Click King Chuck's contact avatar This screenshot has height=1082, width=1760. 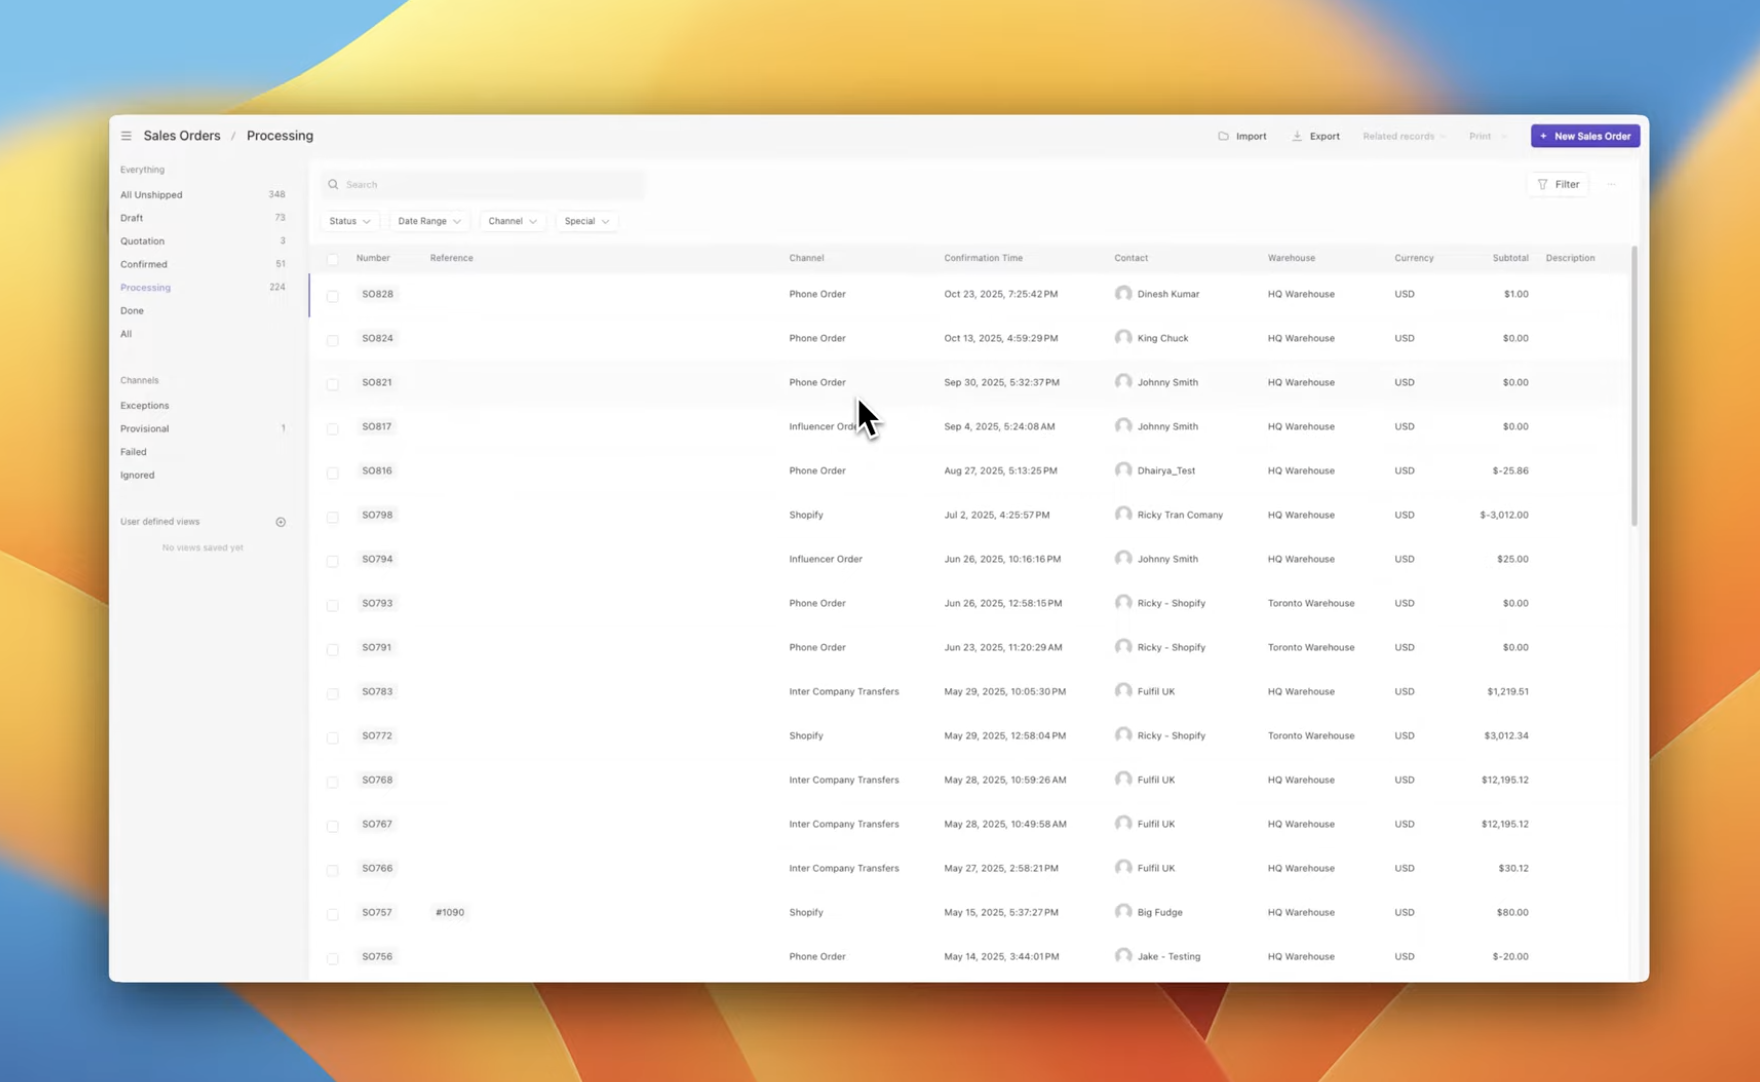pos(1123,338)
